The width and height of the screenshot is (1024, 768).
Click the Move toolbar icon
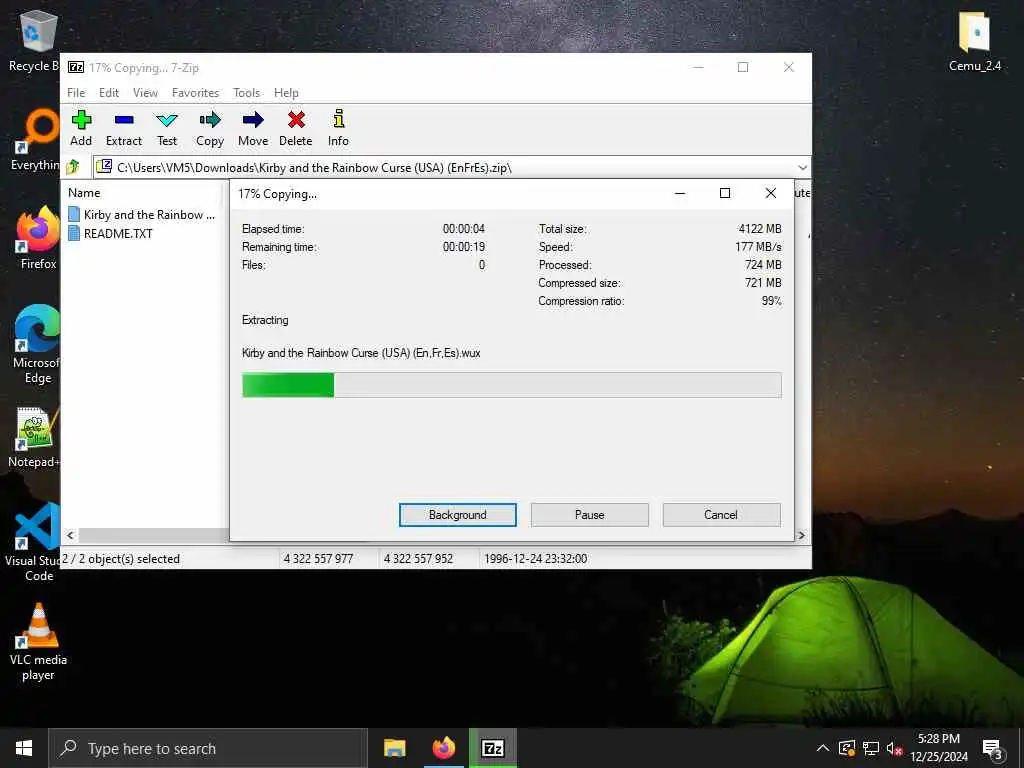pos(253,120)
